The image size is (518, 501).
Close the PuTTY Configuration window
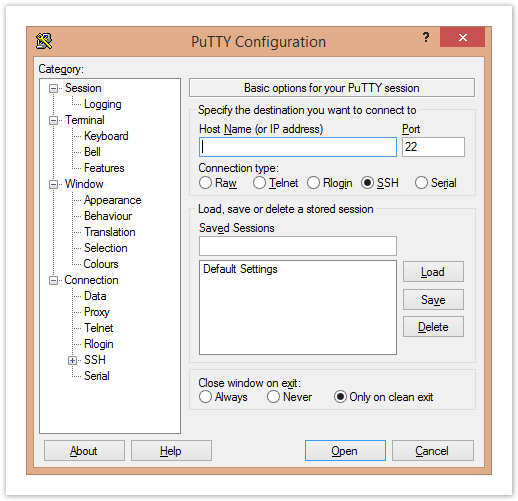(x=462, y=37)
